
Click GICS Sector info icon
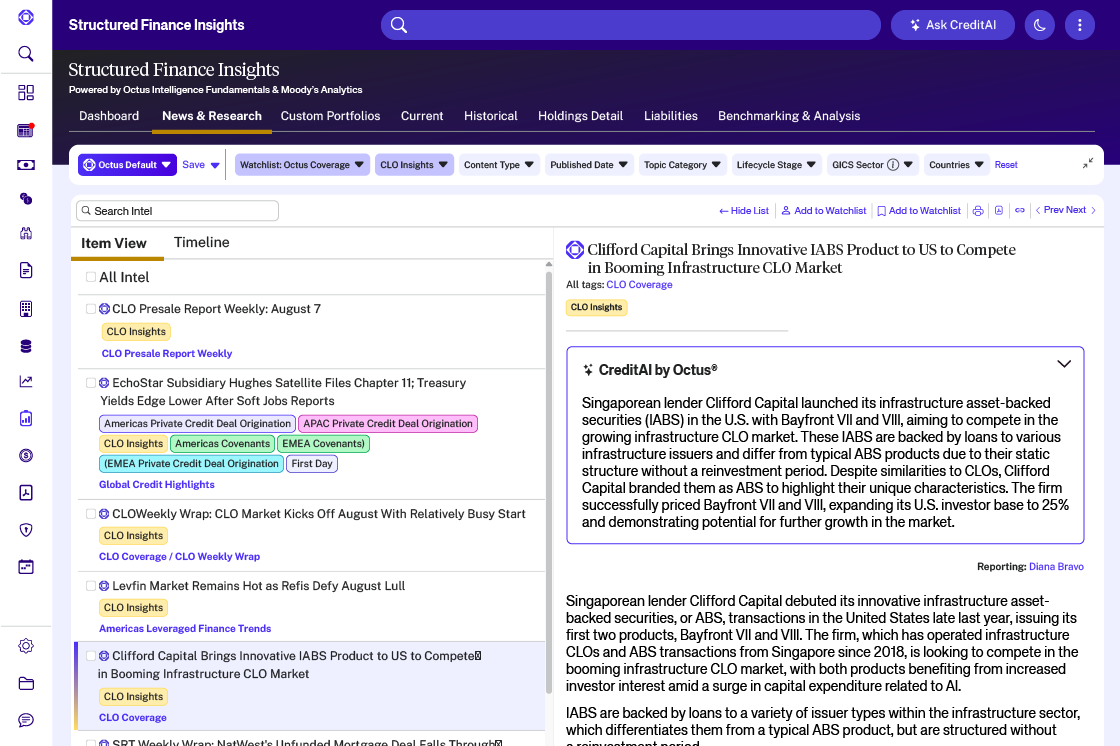[893, 164]
